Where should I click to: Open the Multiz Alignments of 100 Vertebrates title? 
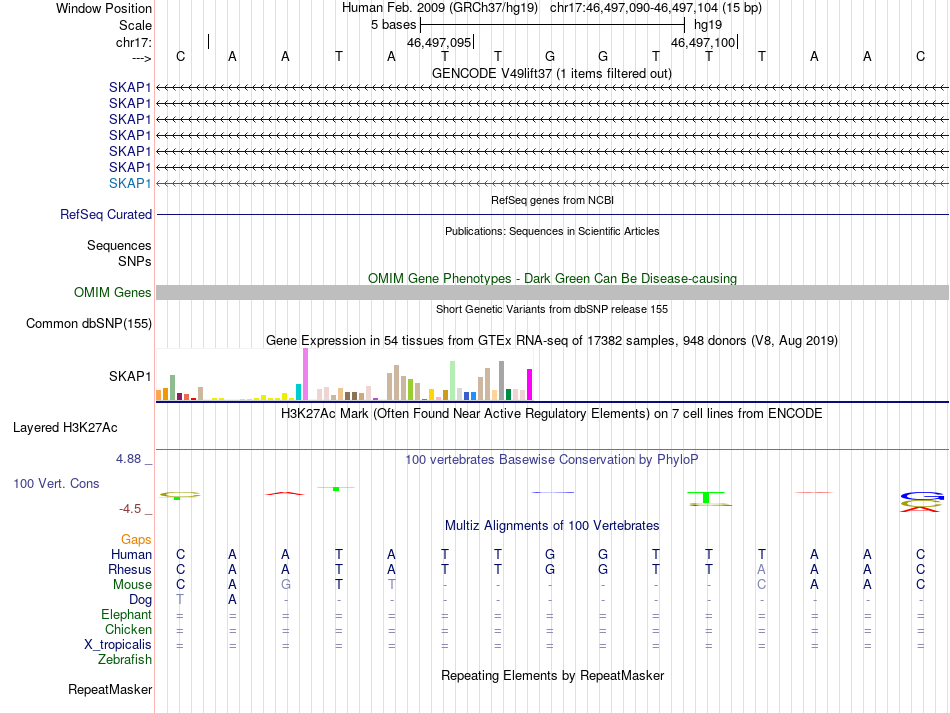(x=552, y=526)
